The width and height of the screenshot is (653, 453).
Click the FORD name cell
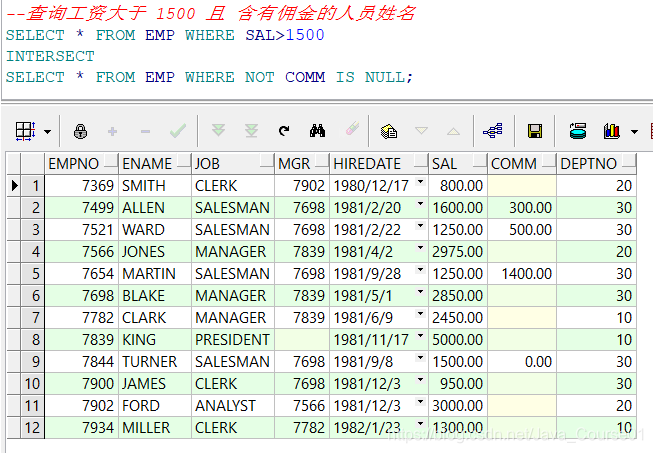point(155,406)
